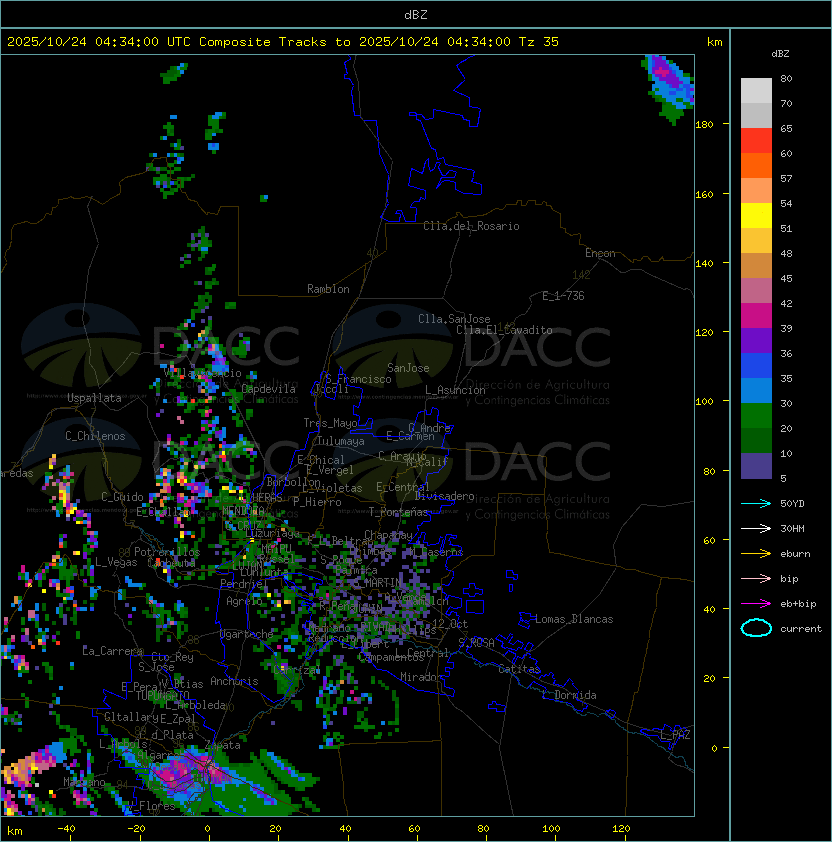Screen dimensions: 832x842
Task: Click the Divisadero place label
Action: 445,496
